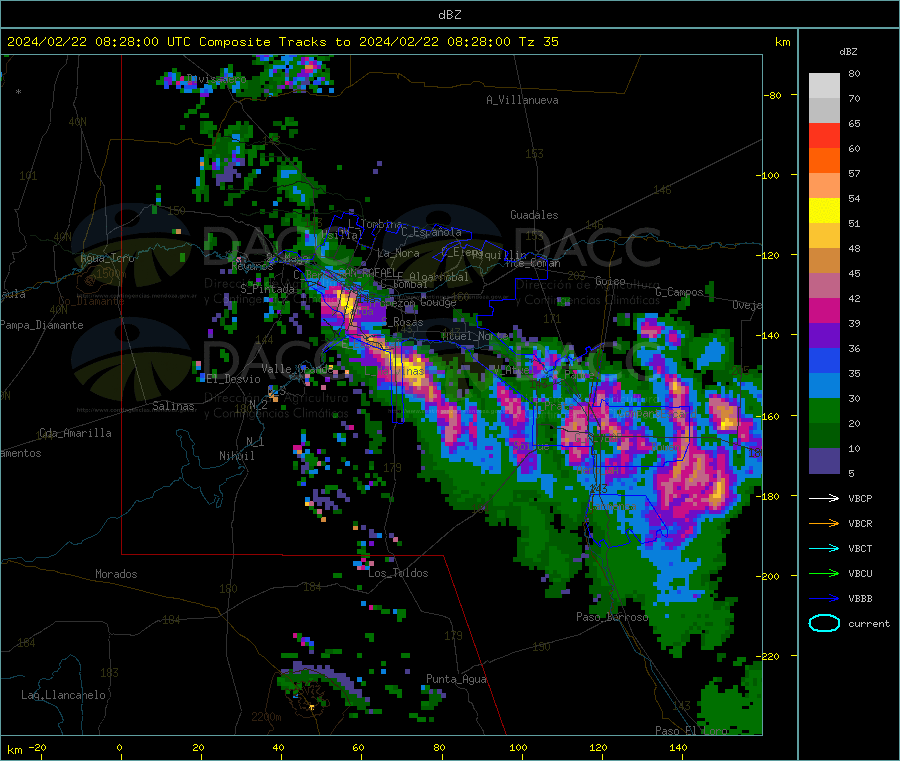The image size is (900, 761).
Task: Click the purple 36-39 dBZ swatch
Action: (x=824, y=336)
